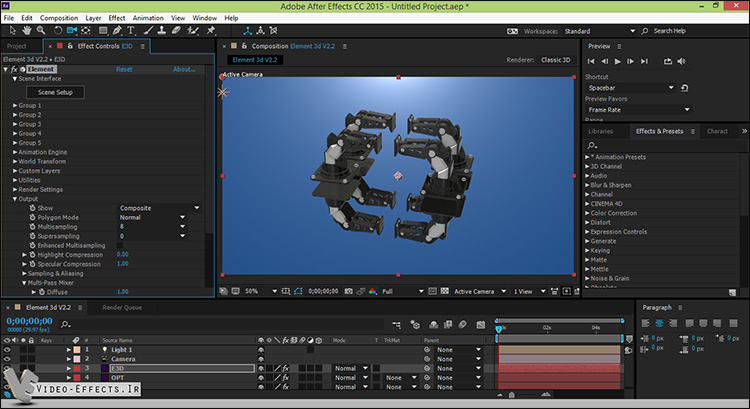Hide the Camera layer

click(x=7, y=359)
